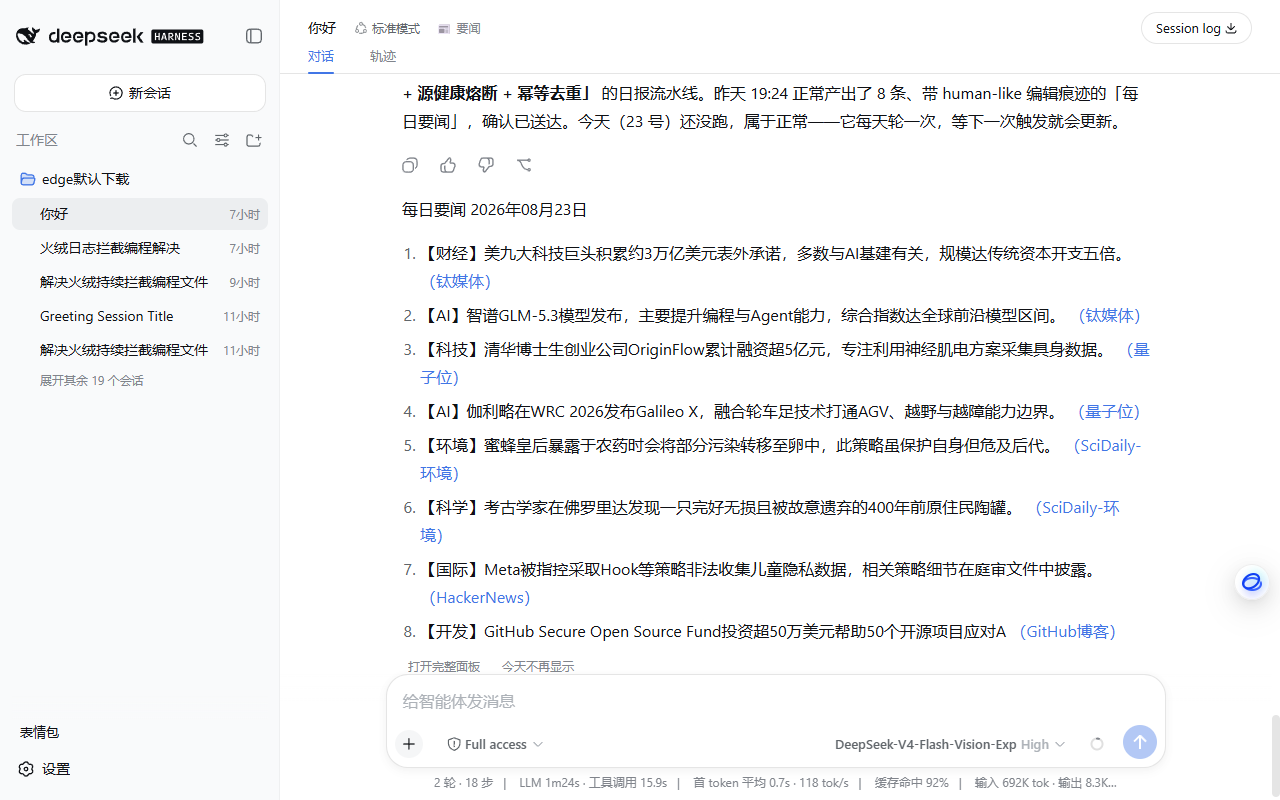Select the 你好 conversation in sidebar
This screenshot has width=1280, height=800.
pyautogui.click(x=140, y=214)
